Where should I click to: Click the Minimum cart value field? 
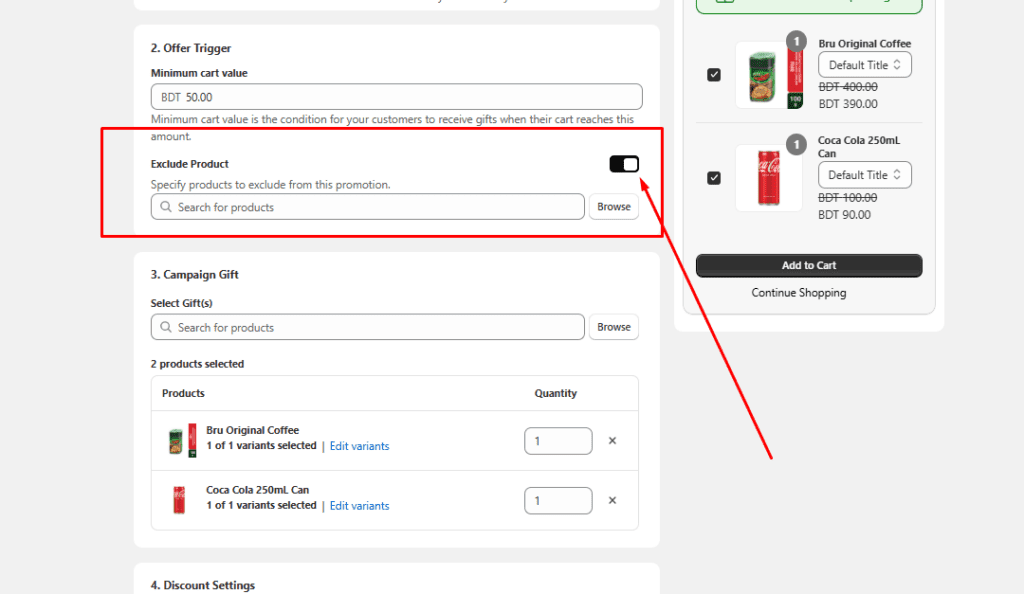pos(396,97)
